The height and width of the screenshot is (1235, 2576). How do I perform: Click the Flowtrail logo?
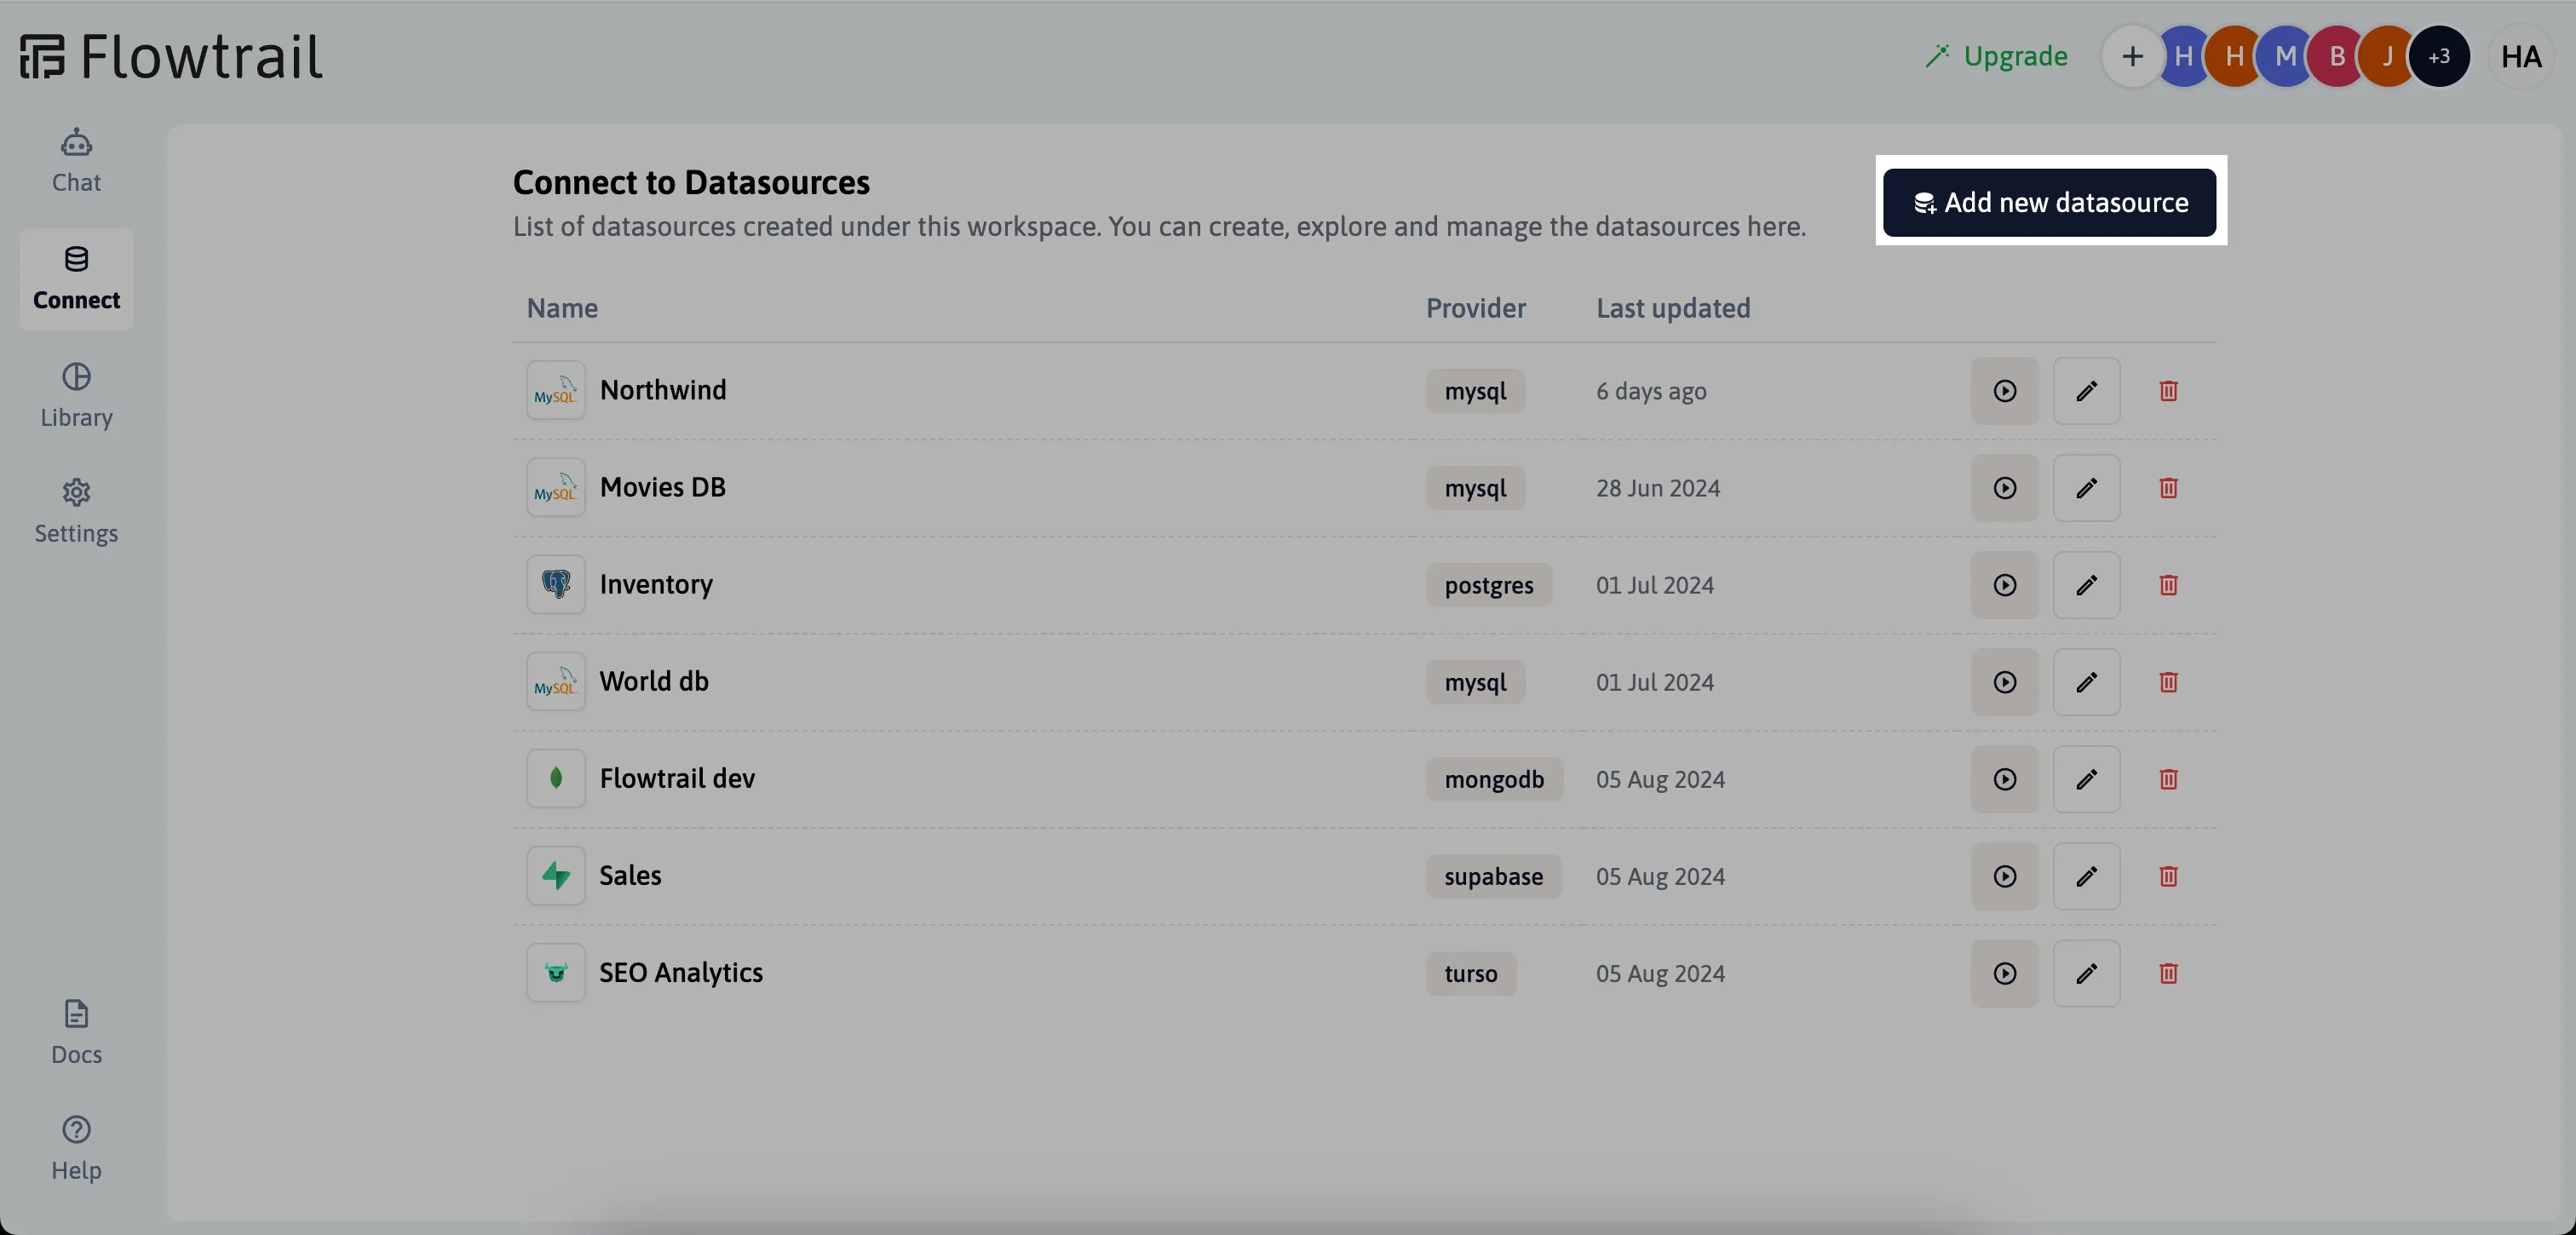click(x=171, y=56)
